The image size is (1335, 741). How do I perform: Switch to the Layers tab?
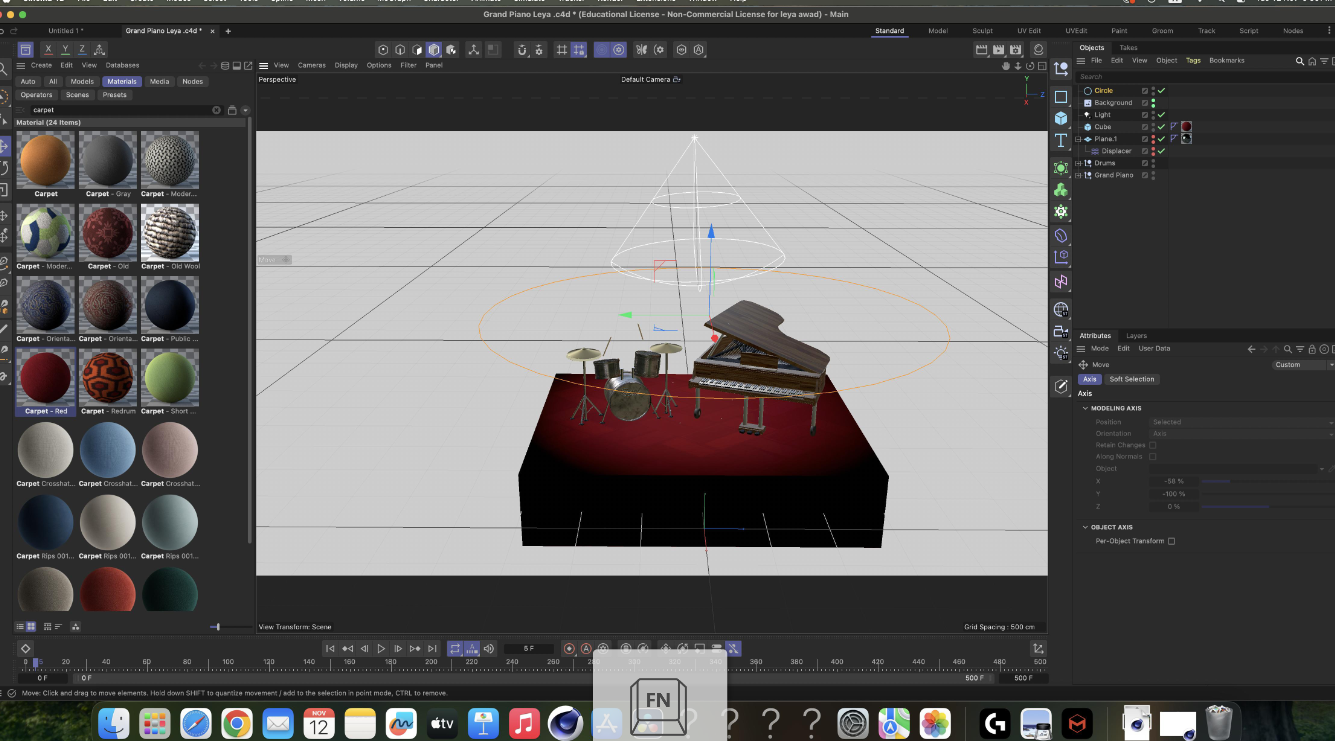[1136, 336]
